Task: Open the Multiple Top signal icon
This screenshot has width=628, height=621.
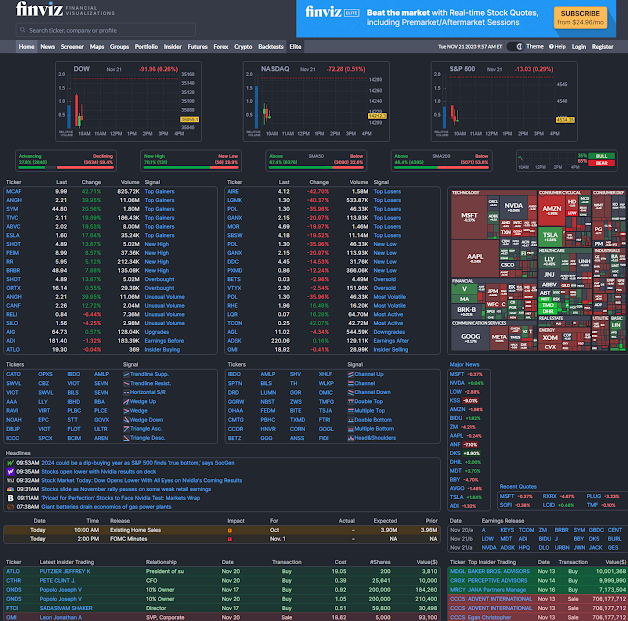Action: pos(351,411)
